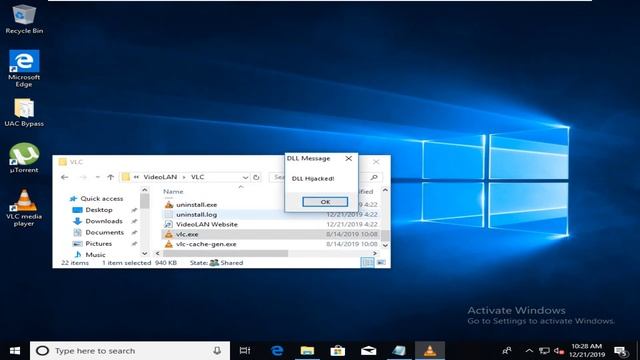
Task: Select the Microsoft Edge desktop shortcut
Action: pyautogui.click(x=24, y=68)
